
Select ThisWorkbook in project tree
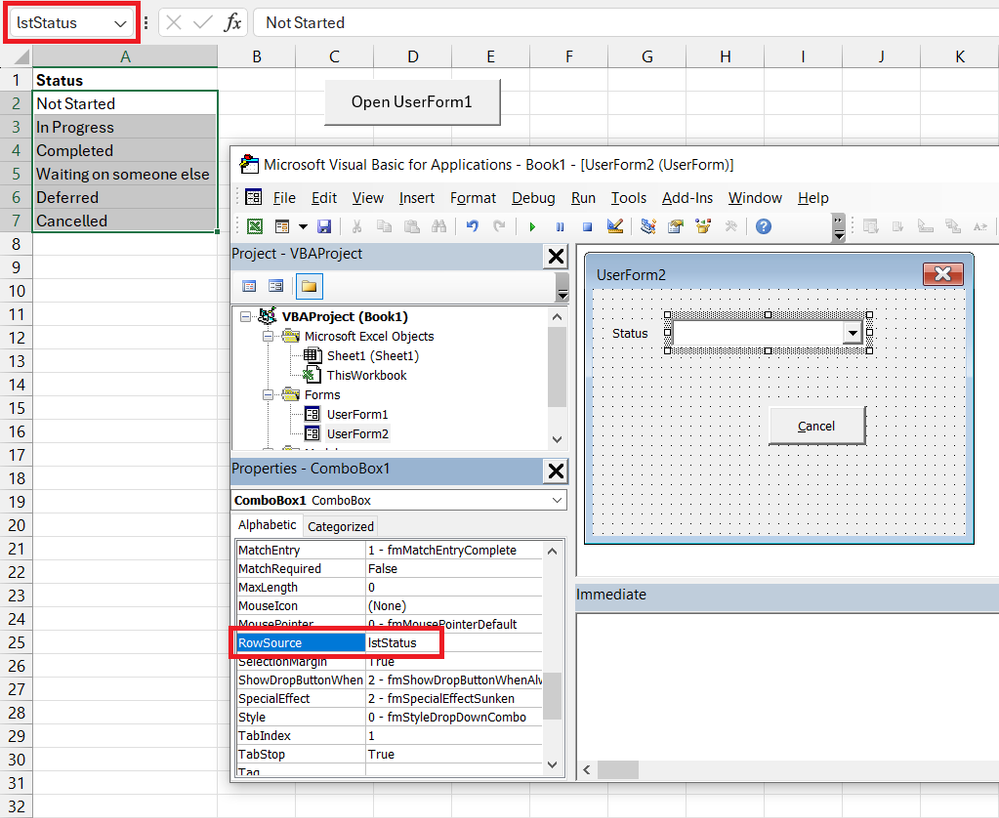pos(366,375)
